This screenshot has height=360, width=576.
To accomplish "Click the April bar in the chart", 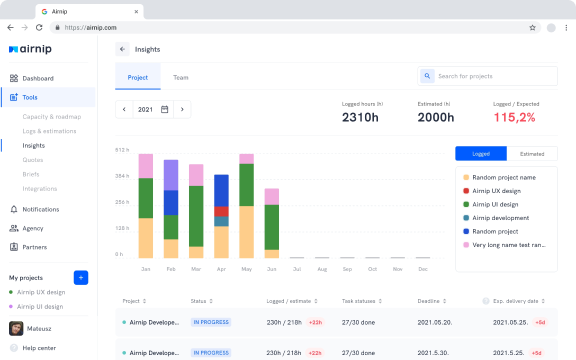I will (x=221, y=216).
